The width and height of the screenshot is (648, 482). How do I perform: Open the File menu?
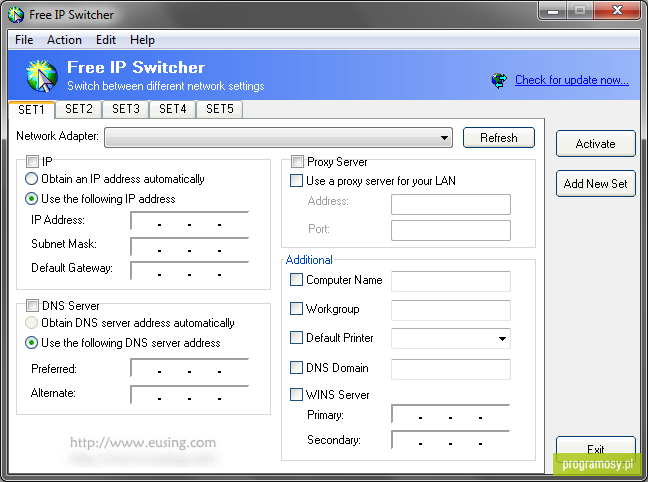(24, 40)
